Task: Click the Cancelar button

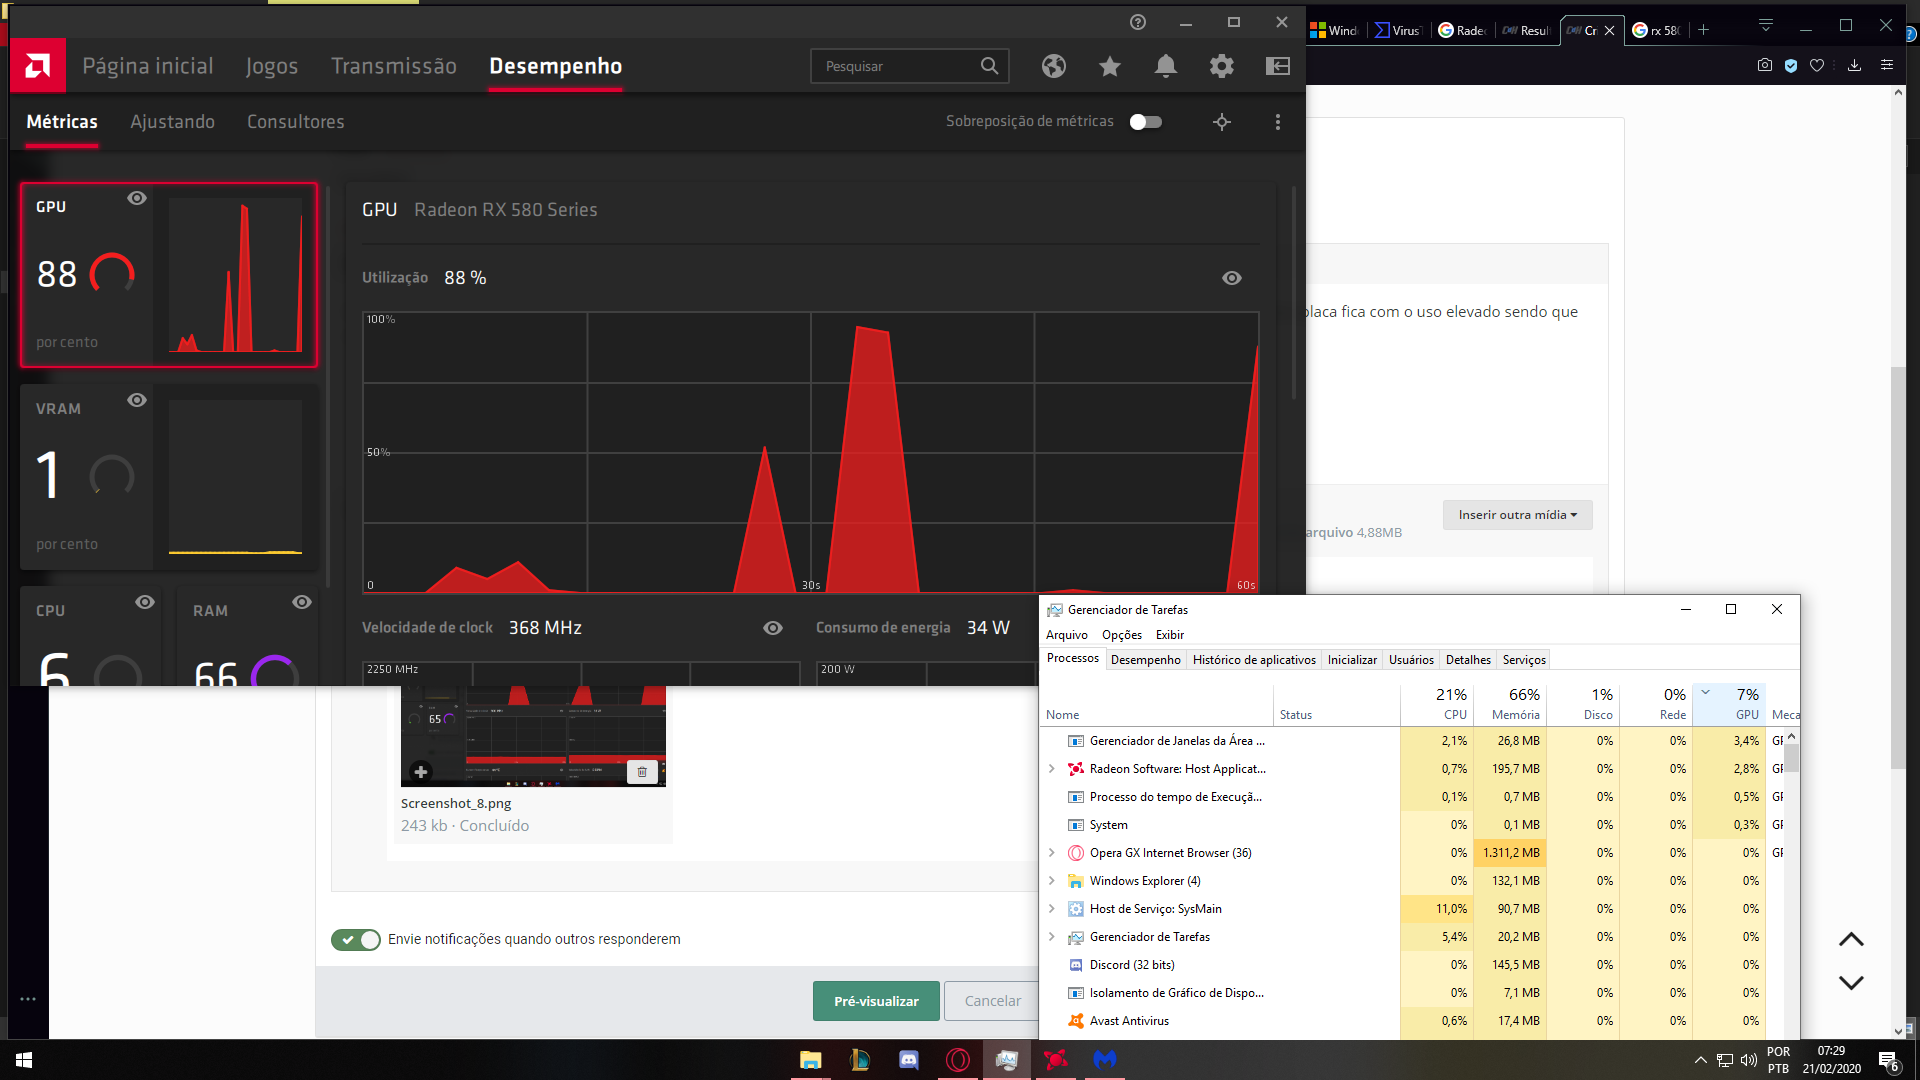Action: pos(992,1001)
